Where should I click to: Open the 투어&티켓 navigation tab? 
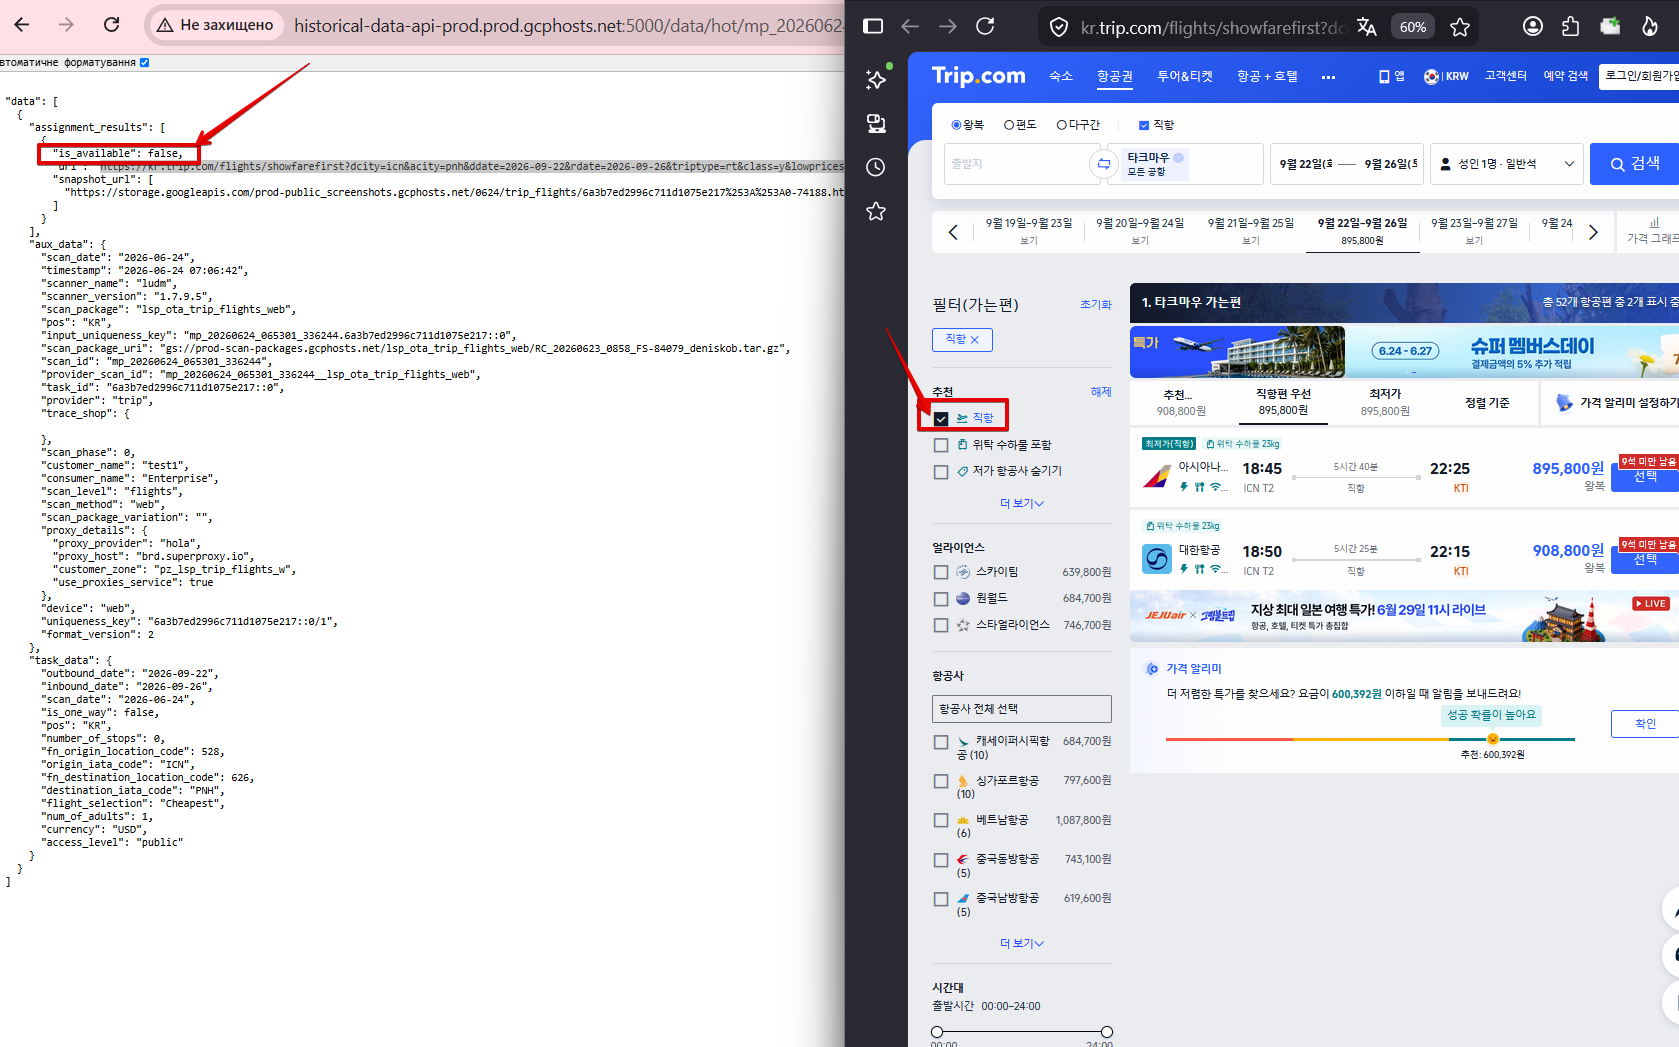[1185, 76]
